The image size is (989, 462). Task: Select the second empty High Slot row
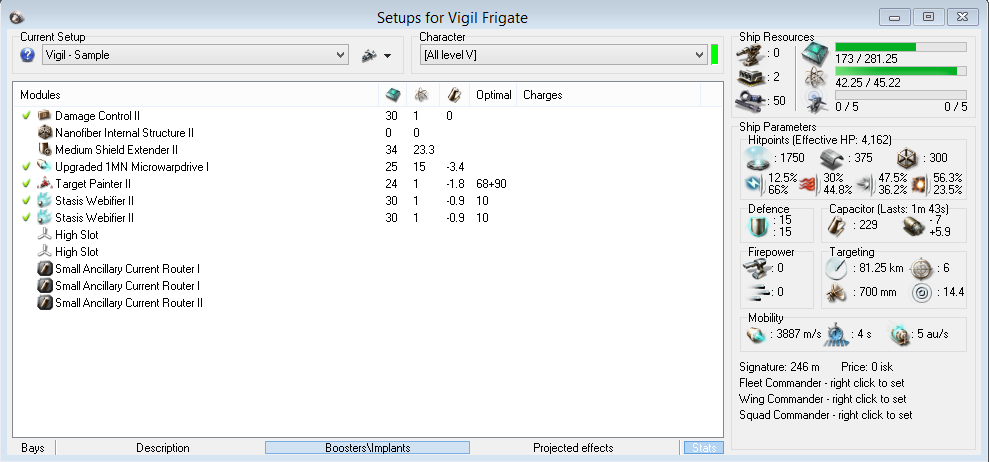368,252
